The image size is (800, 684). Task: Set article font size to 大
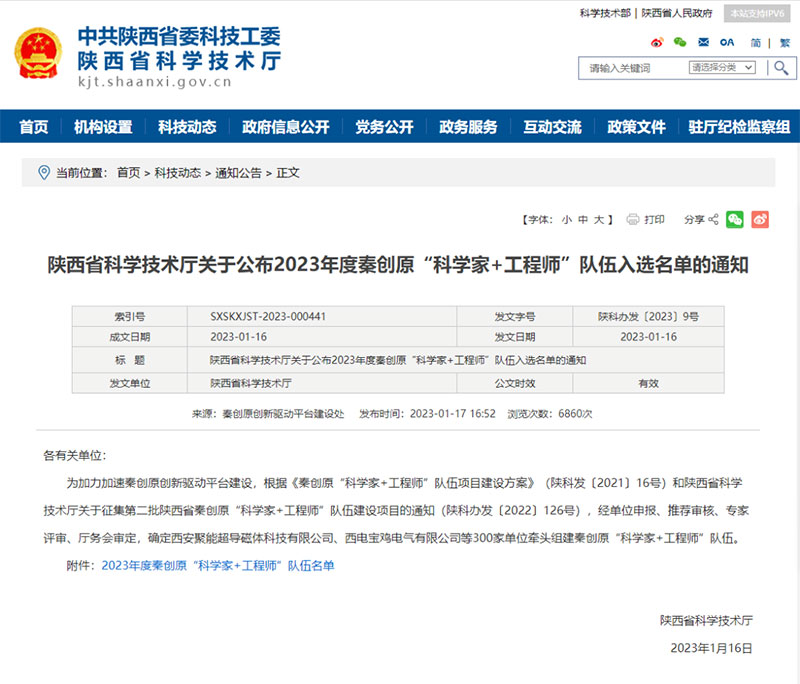[598, 219]
